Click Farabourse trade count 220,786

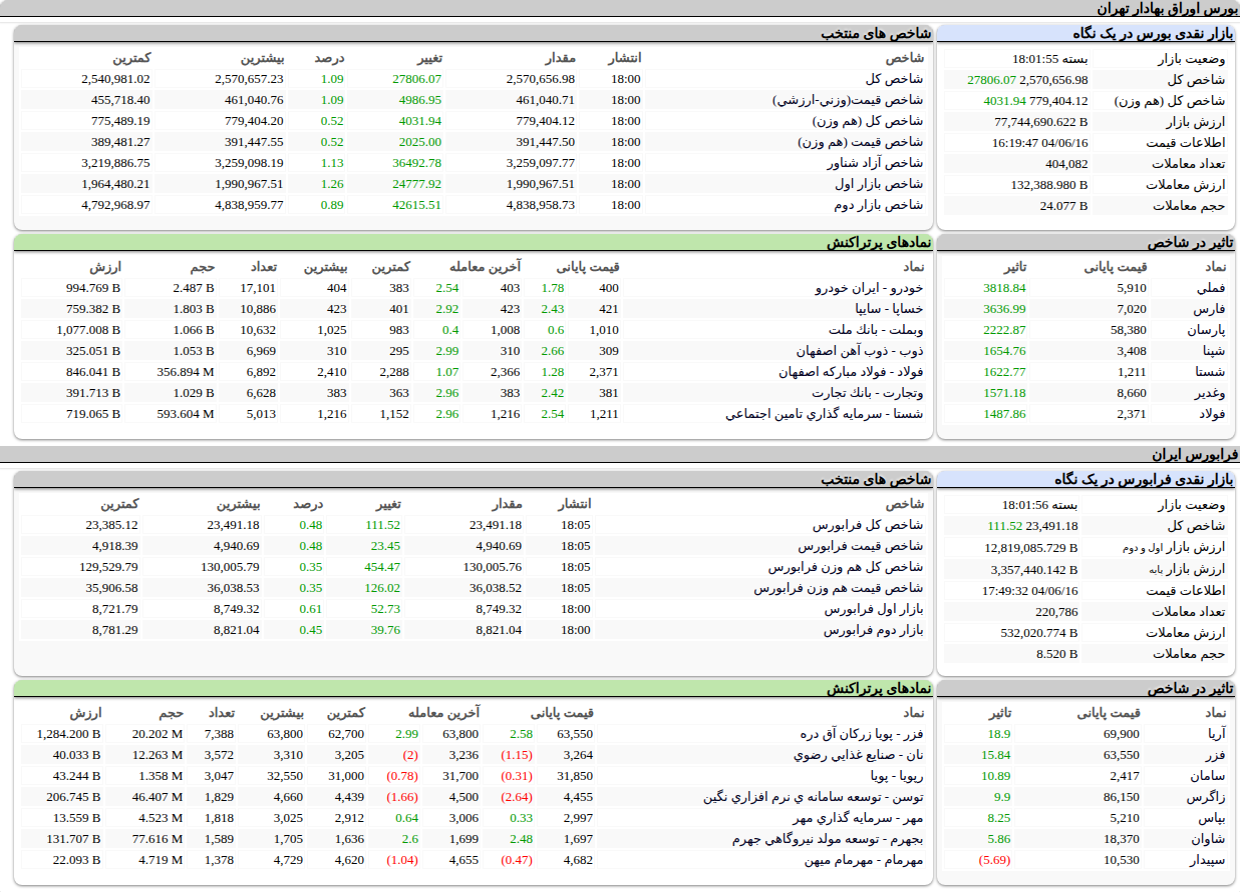[x=1056, y=611]
